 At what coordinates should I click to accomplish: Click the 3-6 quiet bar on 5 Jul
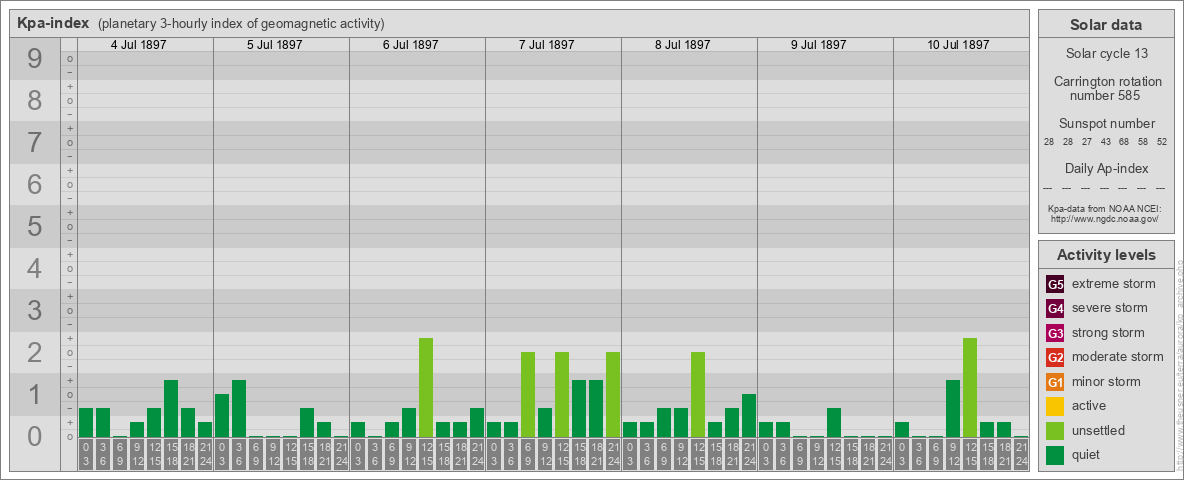[239, 409]
